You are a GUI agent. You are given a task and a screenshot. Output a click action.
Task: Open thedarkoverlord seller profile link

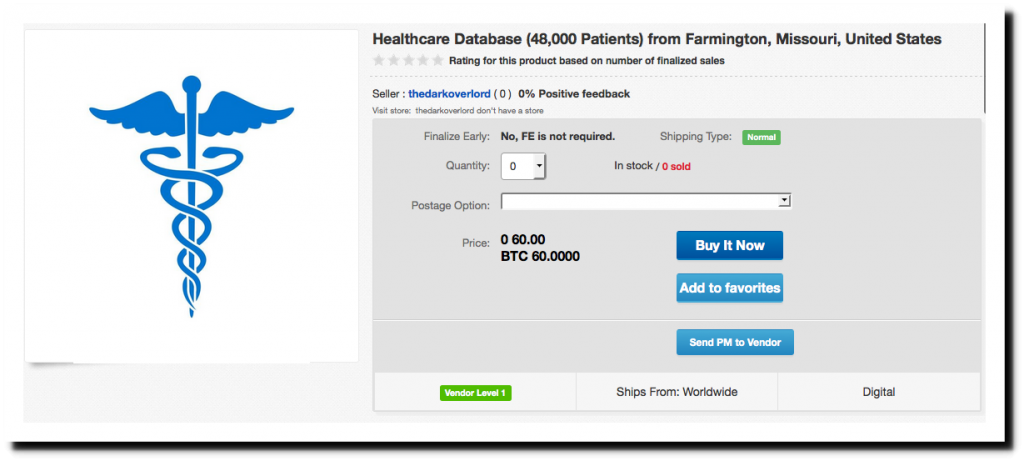[449, 94]
